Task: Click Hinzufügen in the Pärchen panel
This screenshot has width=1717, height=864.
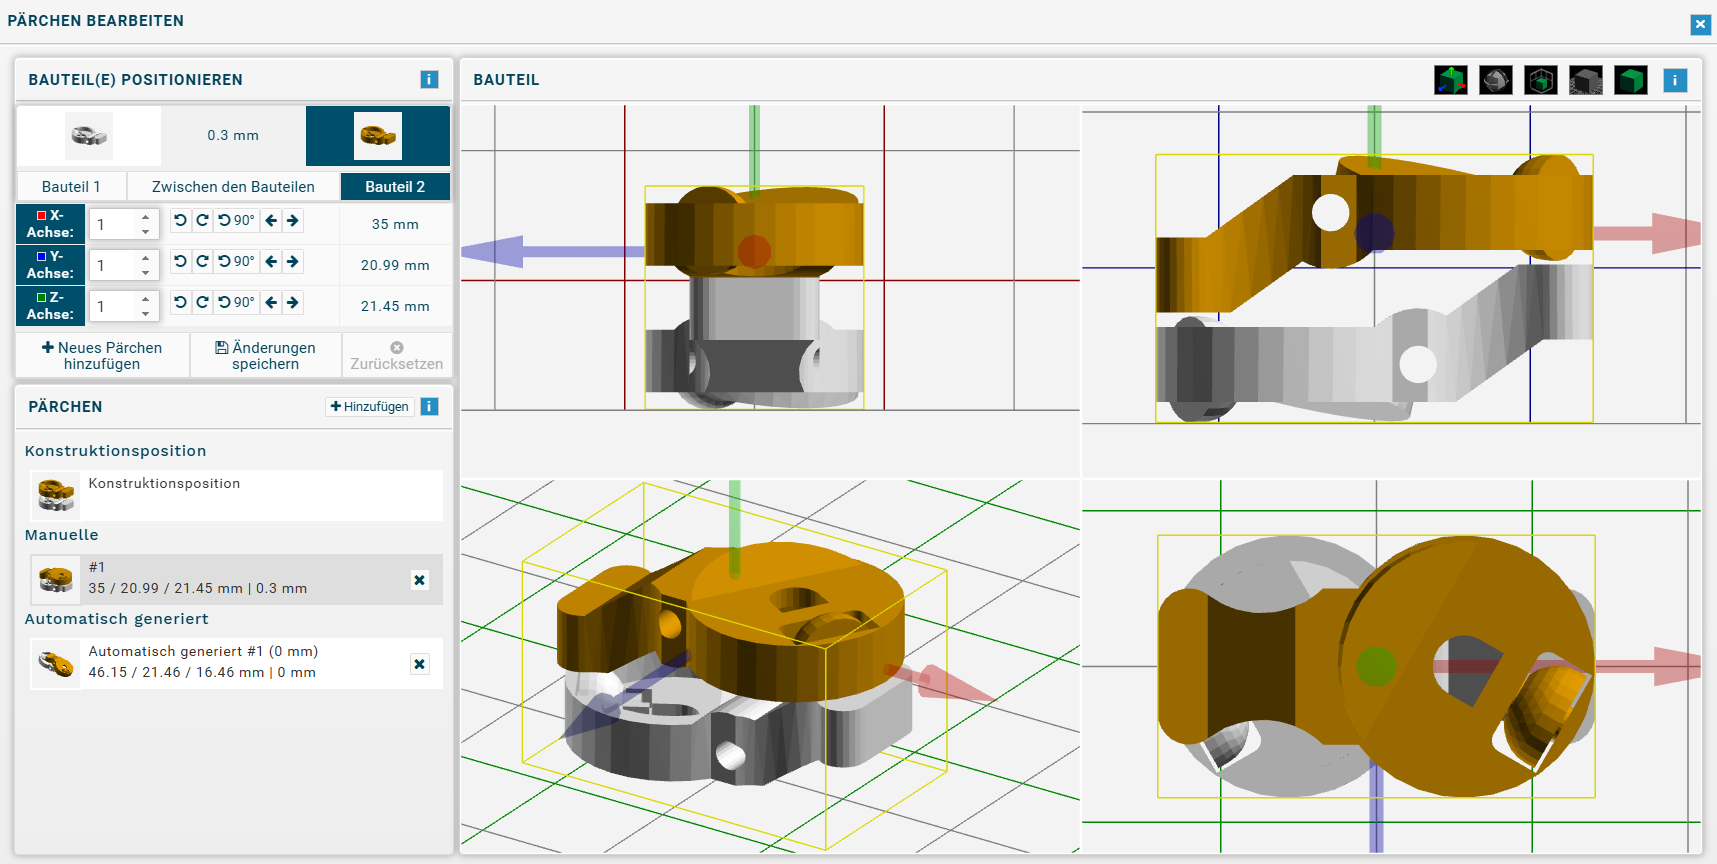Action: [370, 406]
